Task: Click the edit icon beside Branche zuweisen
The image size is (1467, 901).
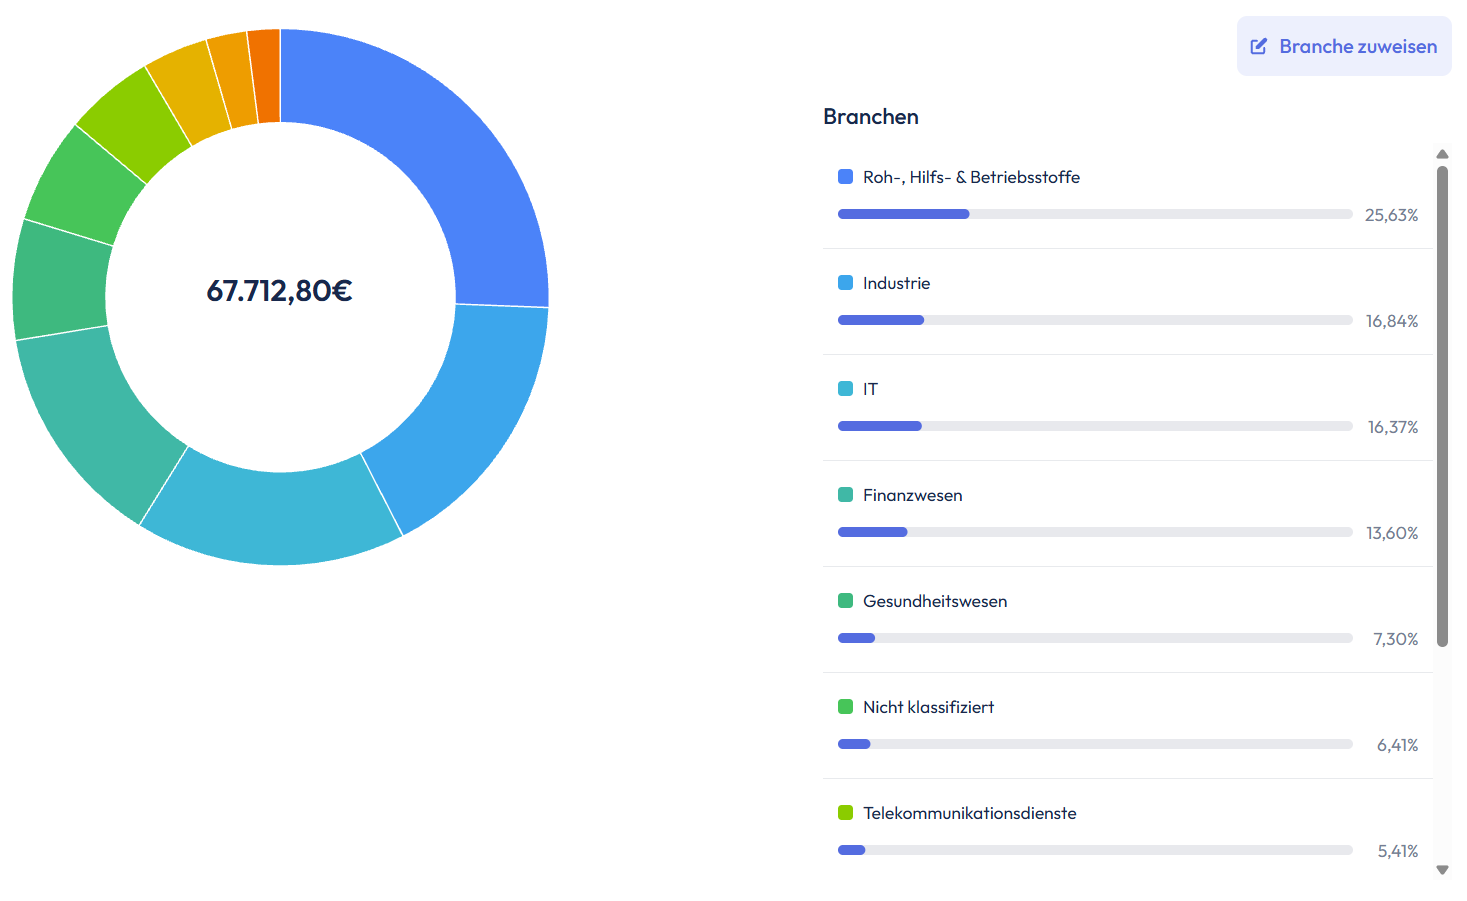Action: click(x=1259, y=46)
